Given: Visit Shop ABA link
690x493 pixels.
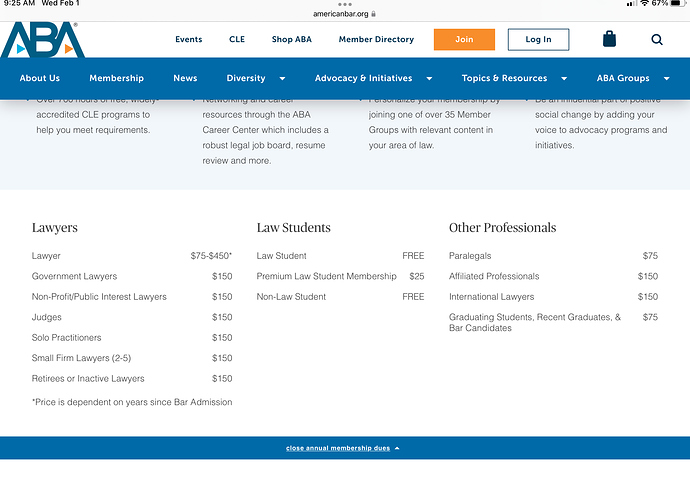Looking at the screenshot, I should click(x=292, y=39).
